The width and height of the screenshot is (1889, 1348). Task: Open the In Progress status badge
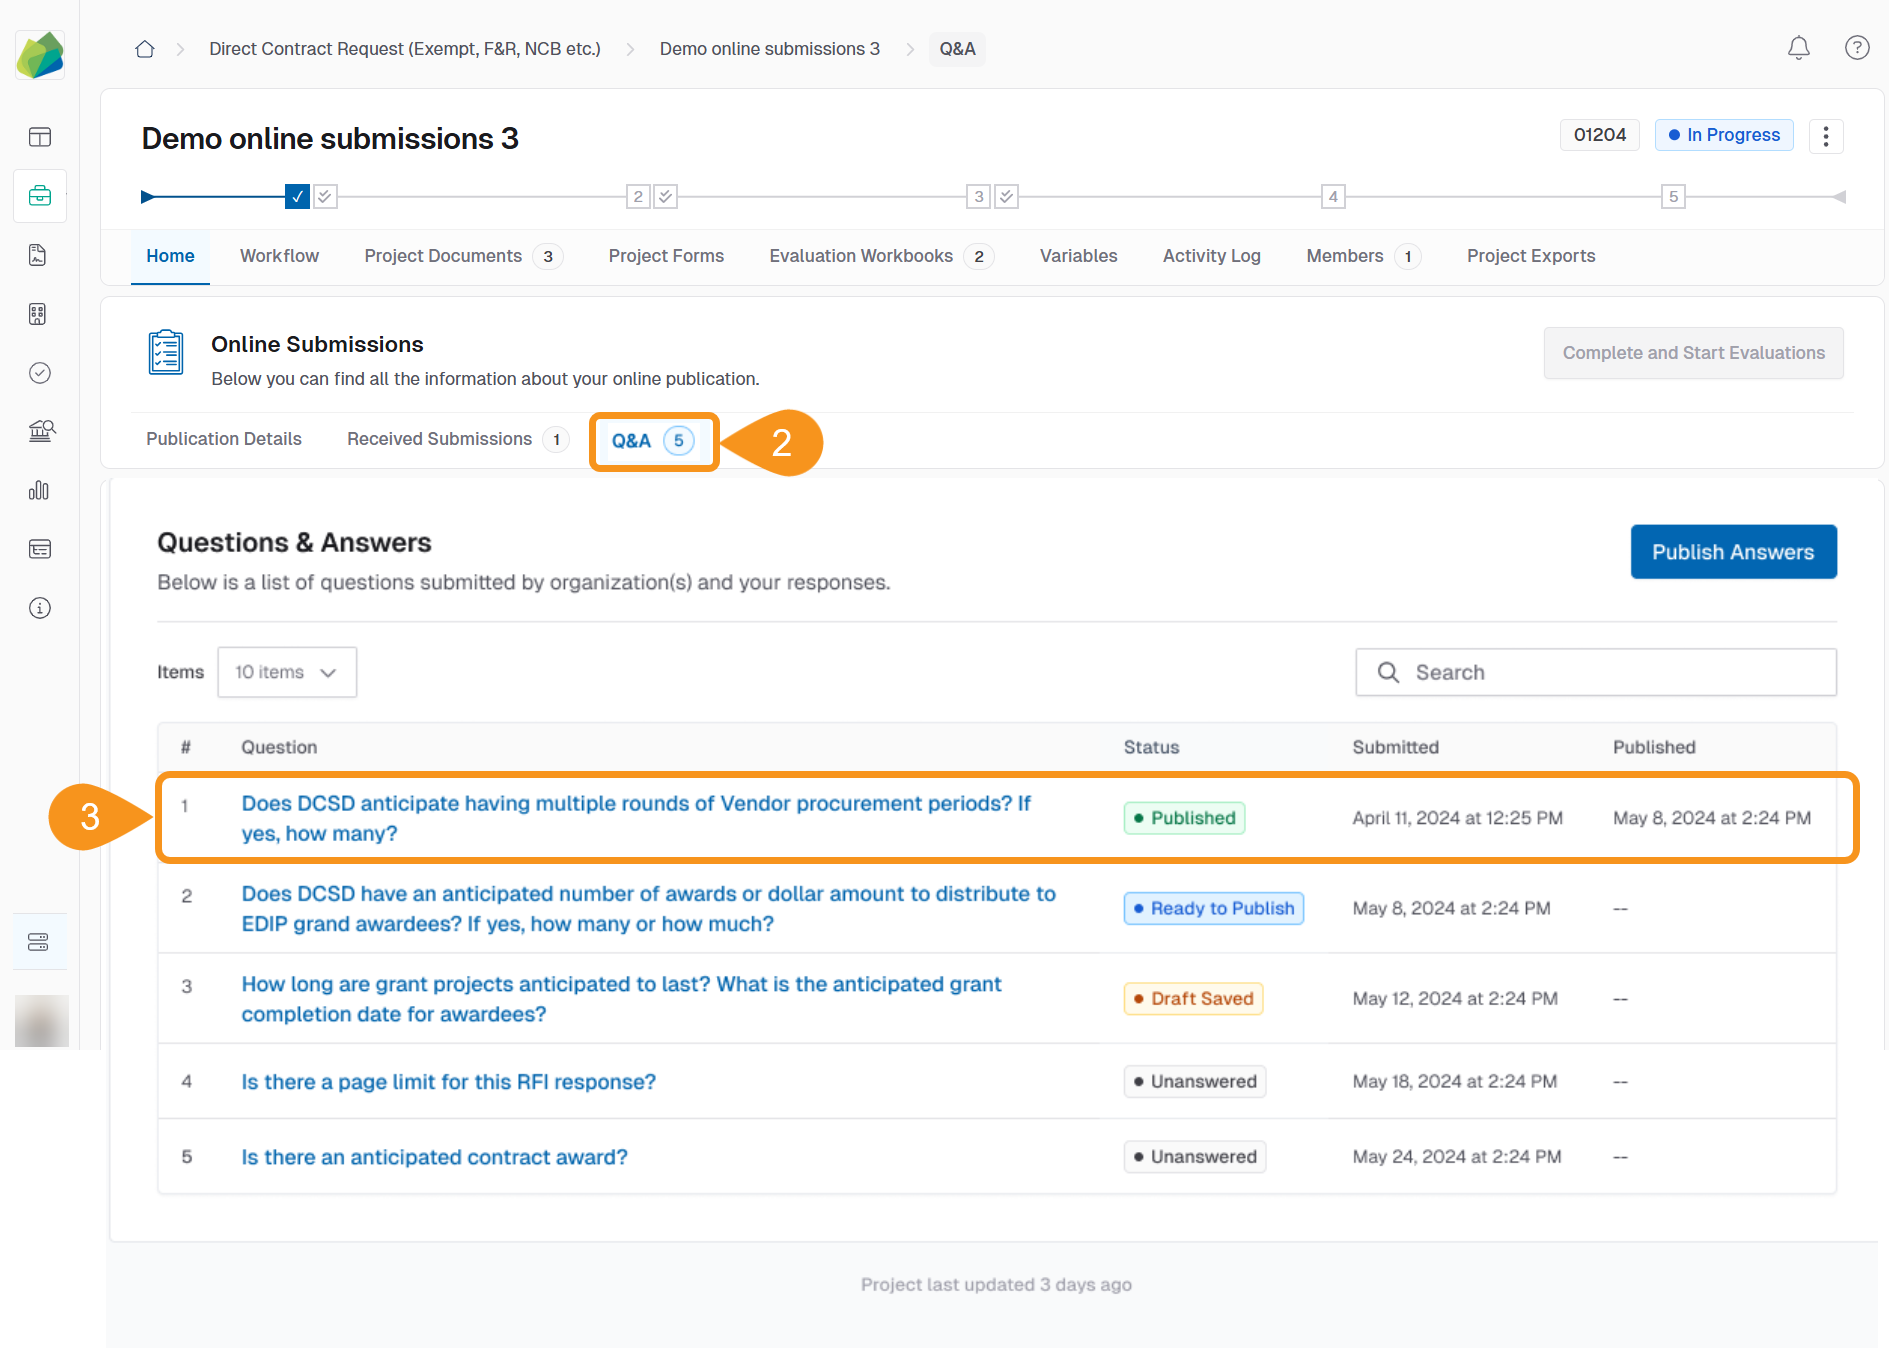pyautogui.click(x=1723, y=135)
